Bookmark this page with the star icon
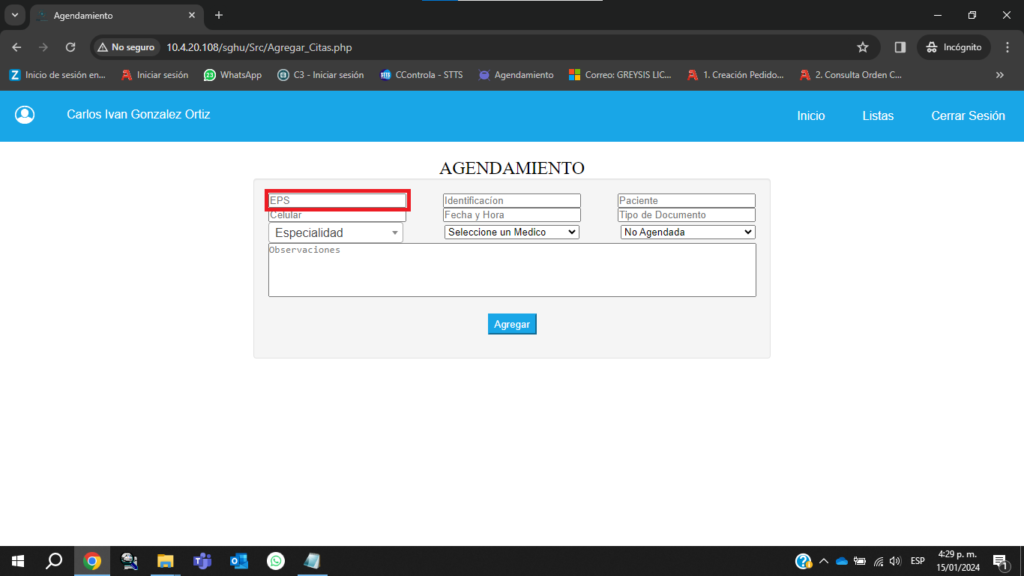1024x576 pixels. [x=862, y=47]
